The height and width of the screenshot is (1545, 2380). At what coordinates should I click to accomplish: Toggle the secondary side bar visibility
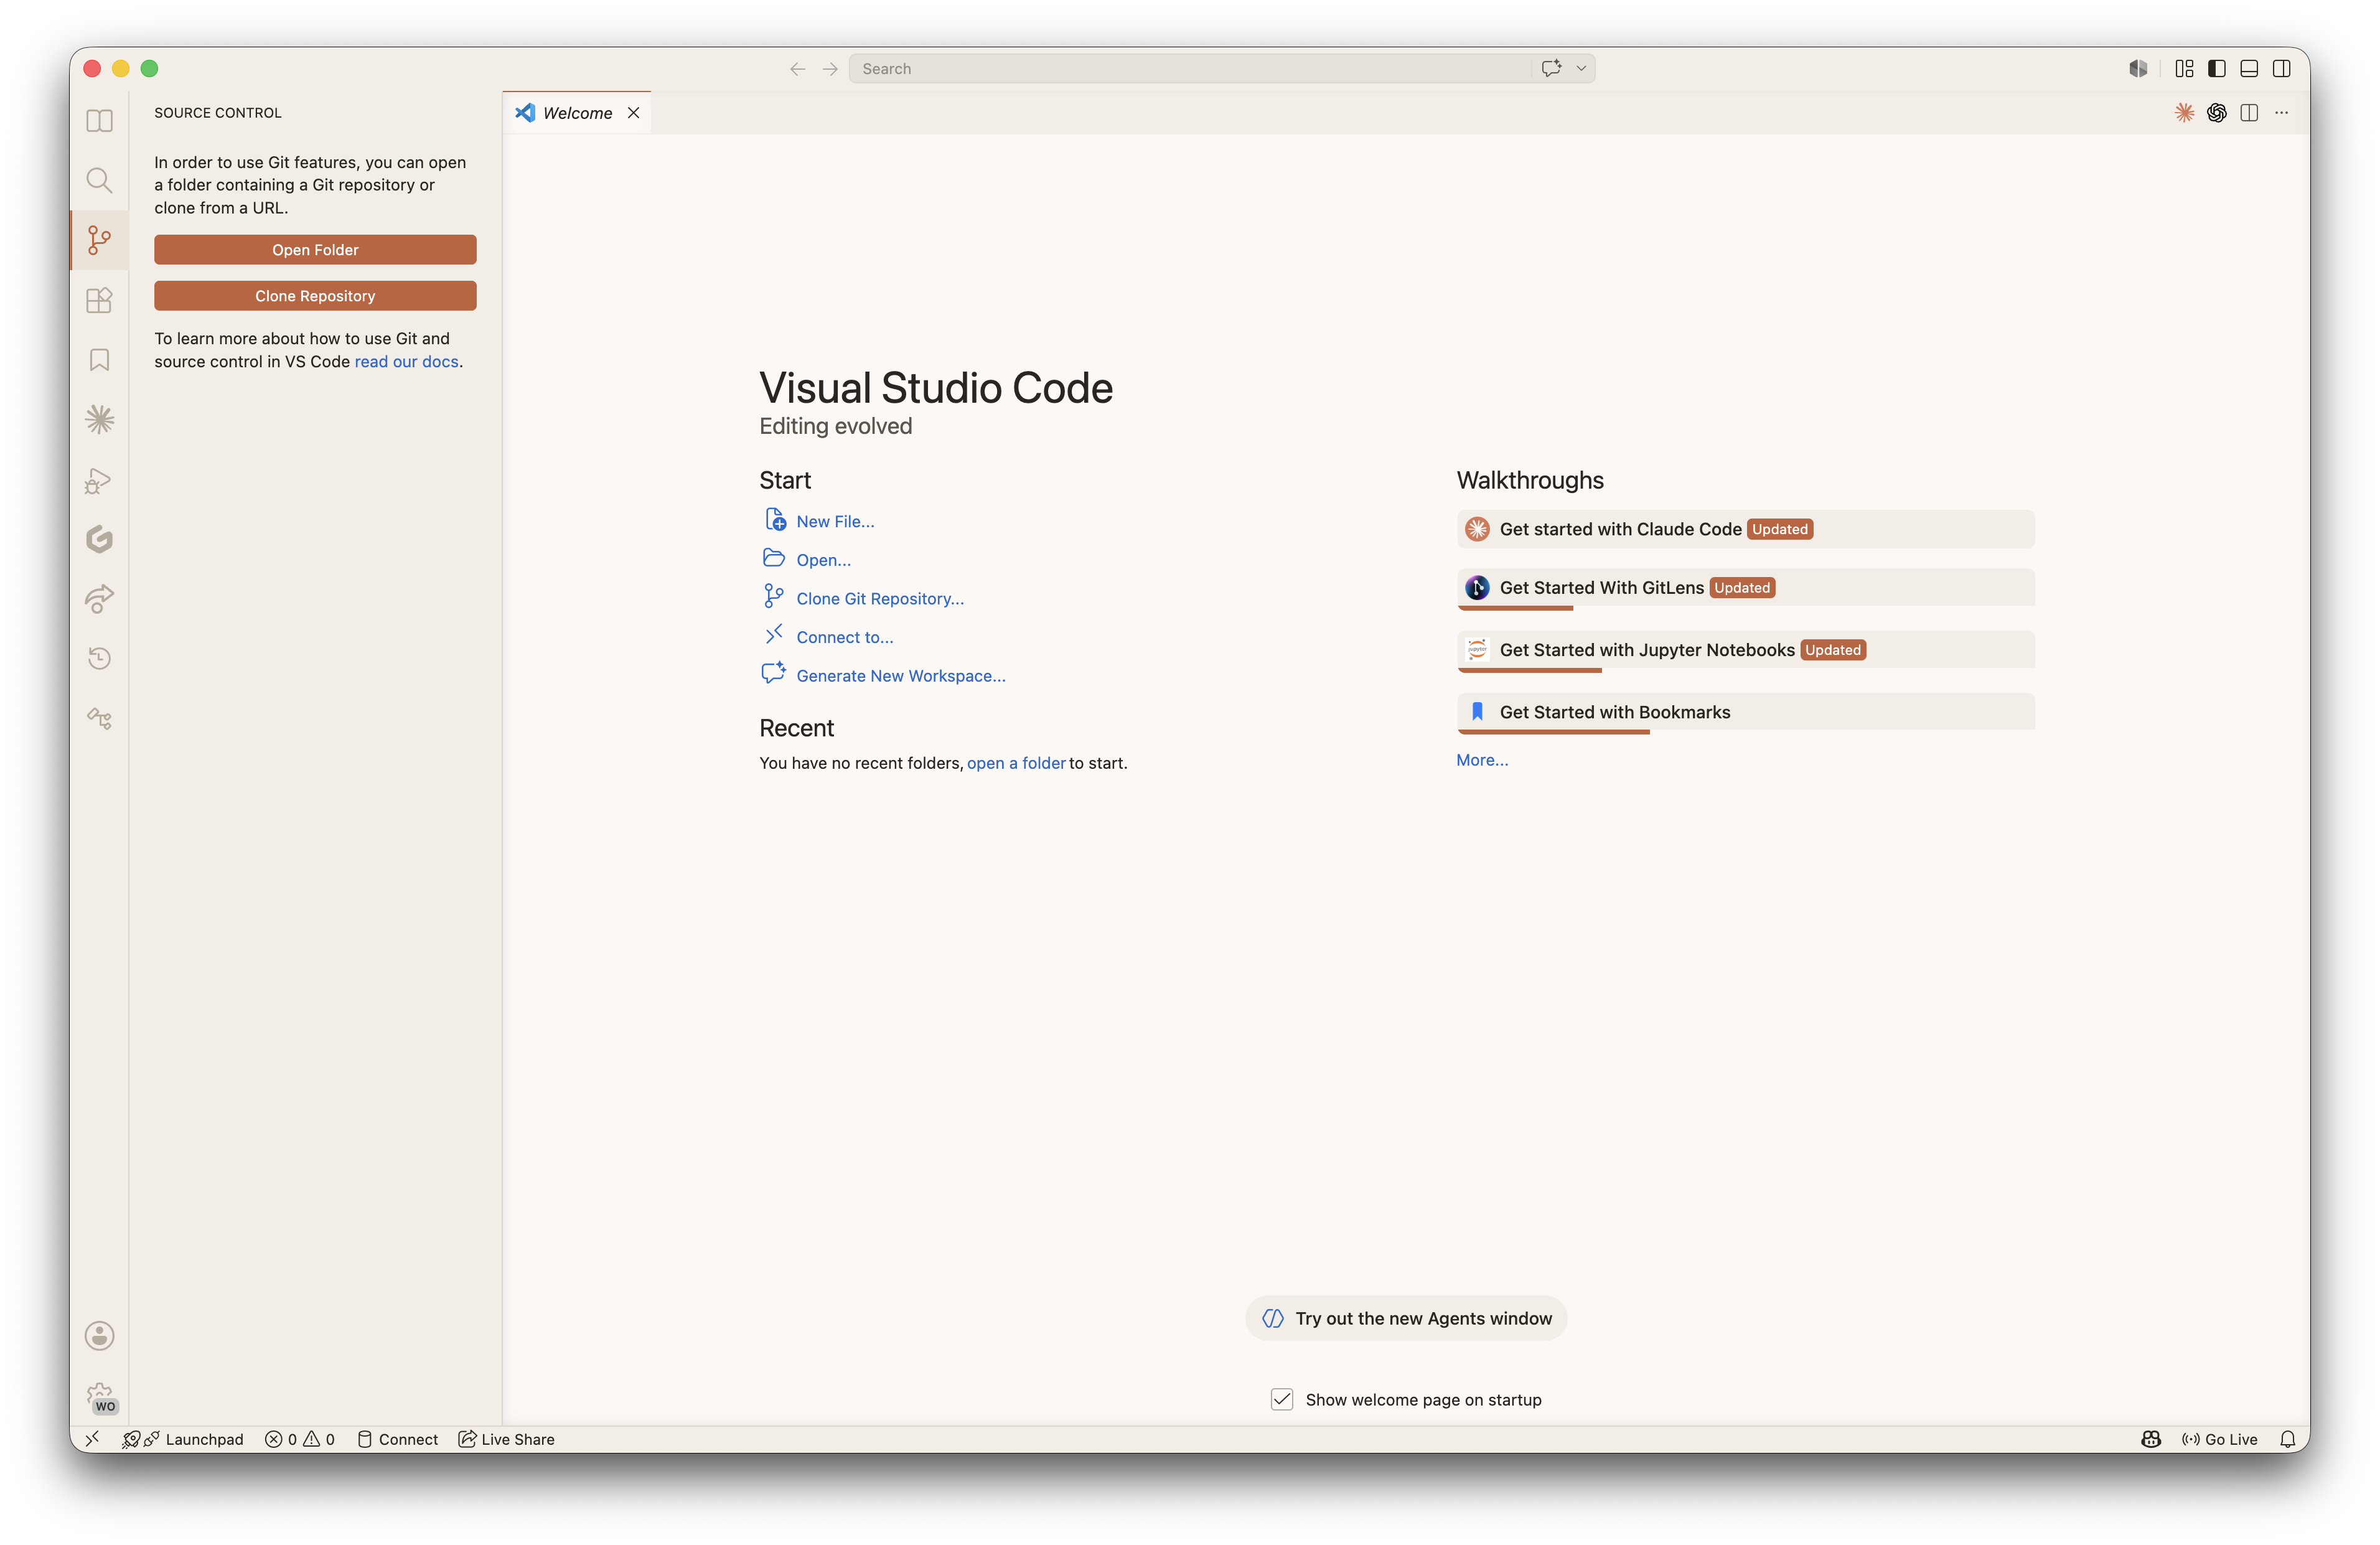click(2281, 69)
